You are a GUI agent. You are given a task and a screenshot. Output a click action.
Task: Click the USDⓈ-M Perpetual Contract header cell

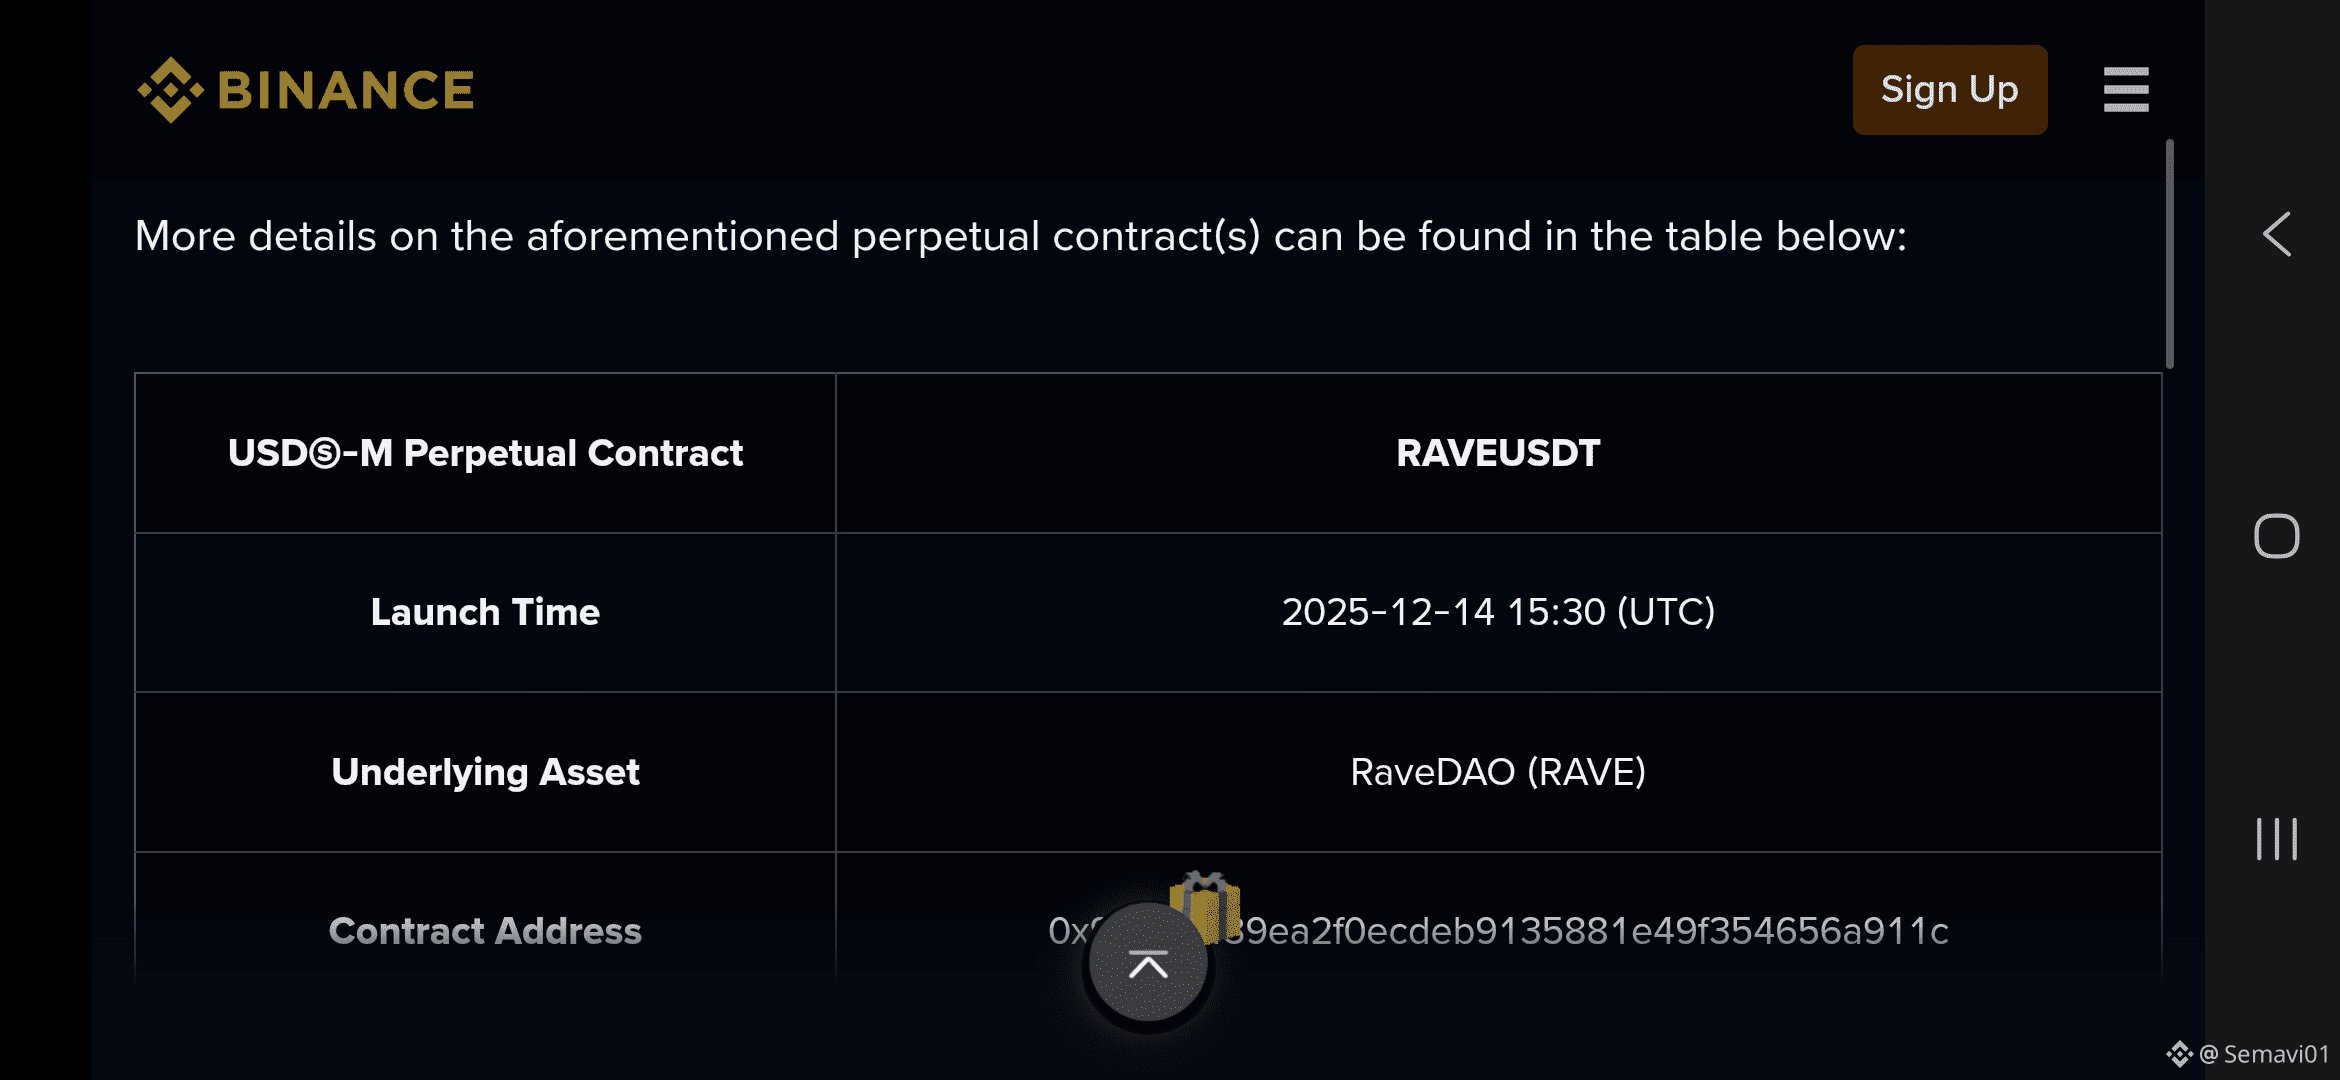pyautogui.click(x=485, y=453)
